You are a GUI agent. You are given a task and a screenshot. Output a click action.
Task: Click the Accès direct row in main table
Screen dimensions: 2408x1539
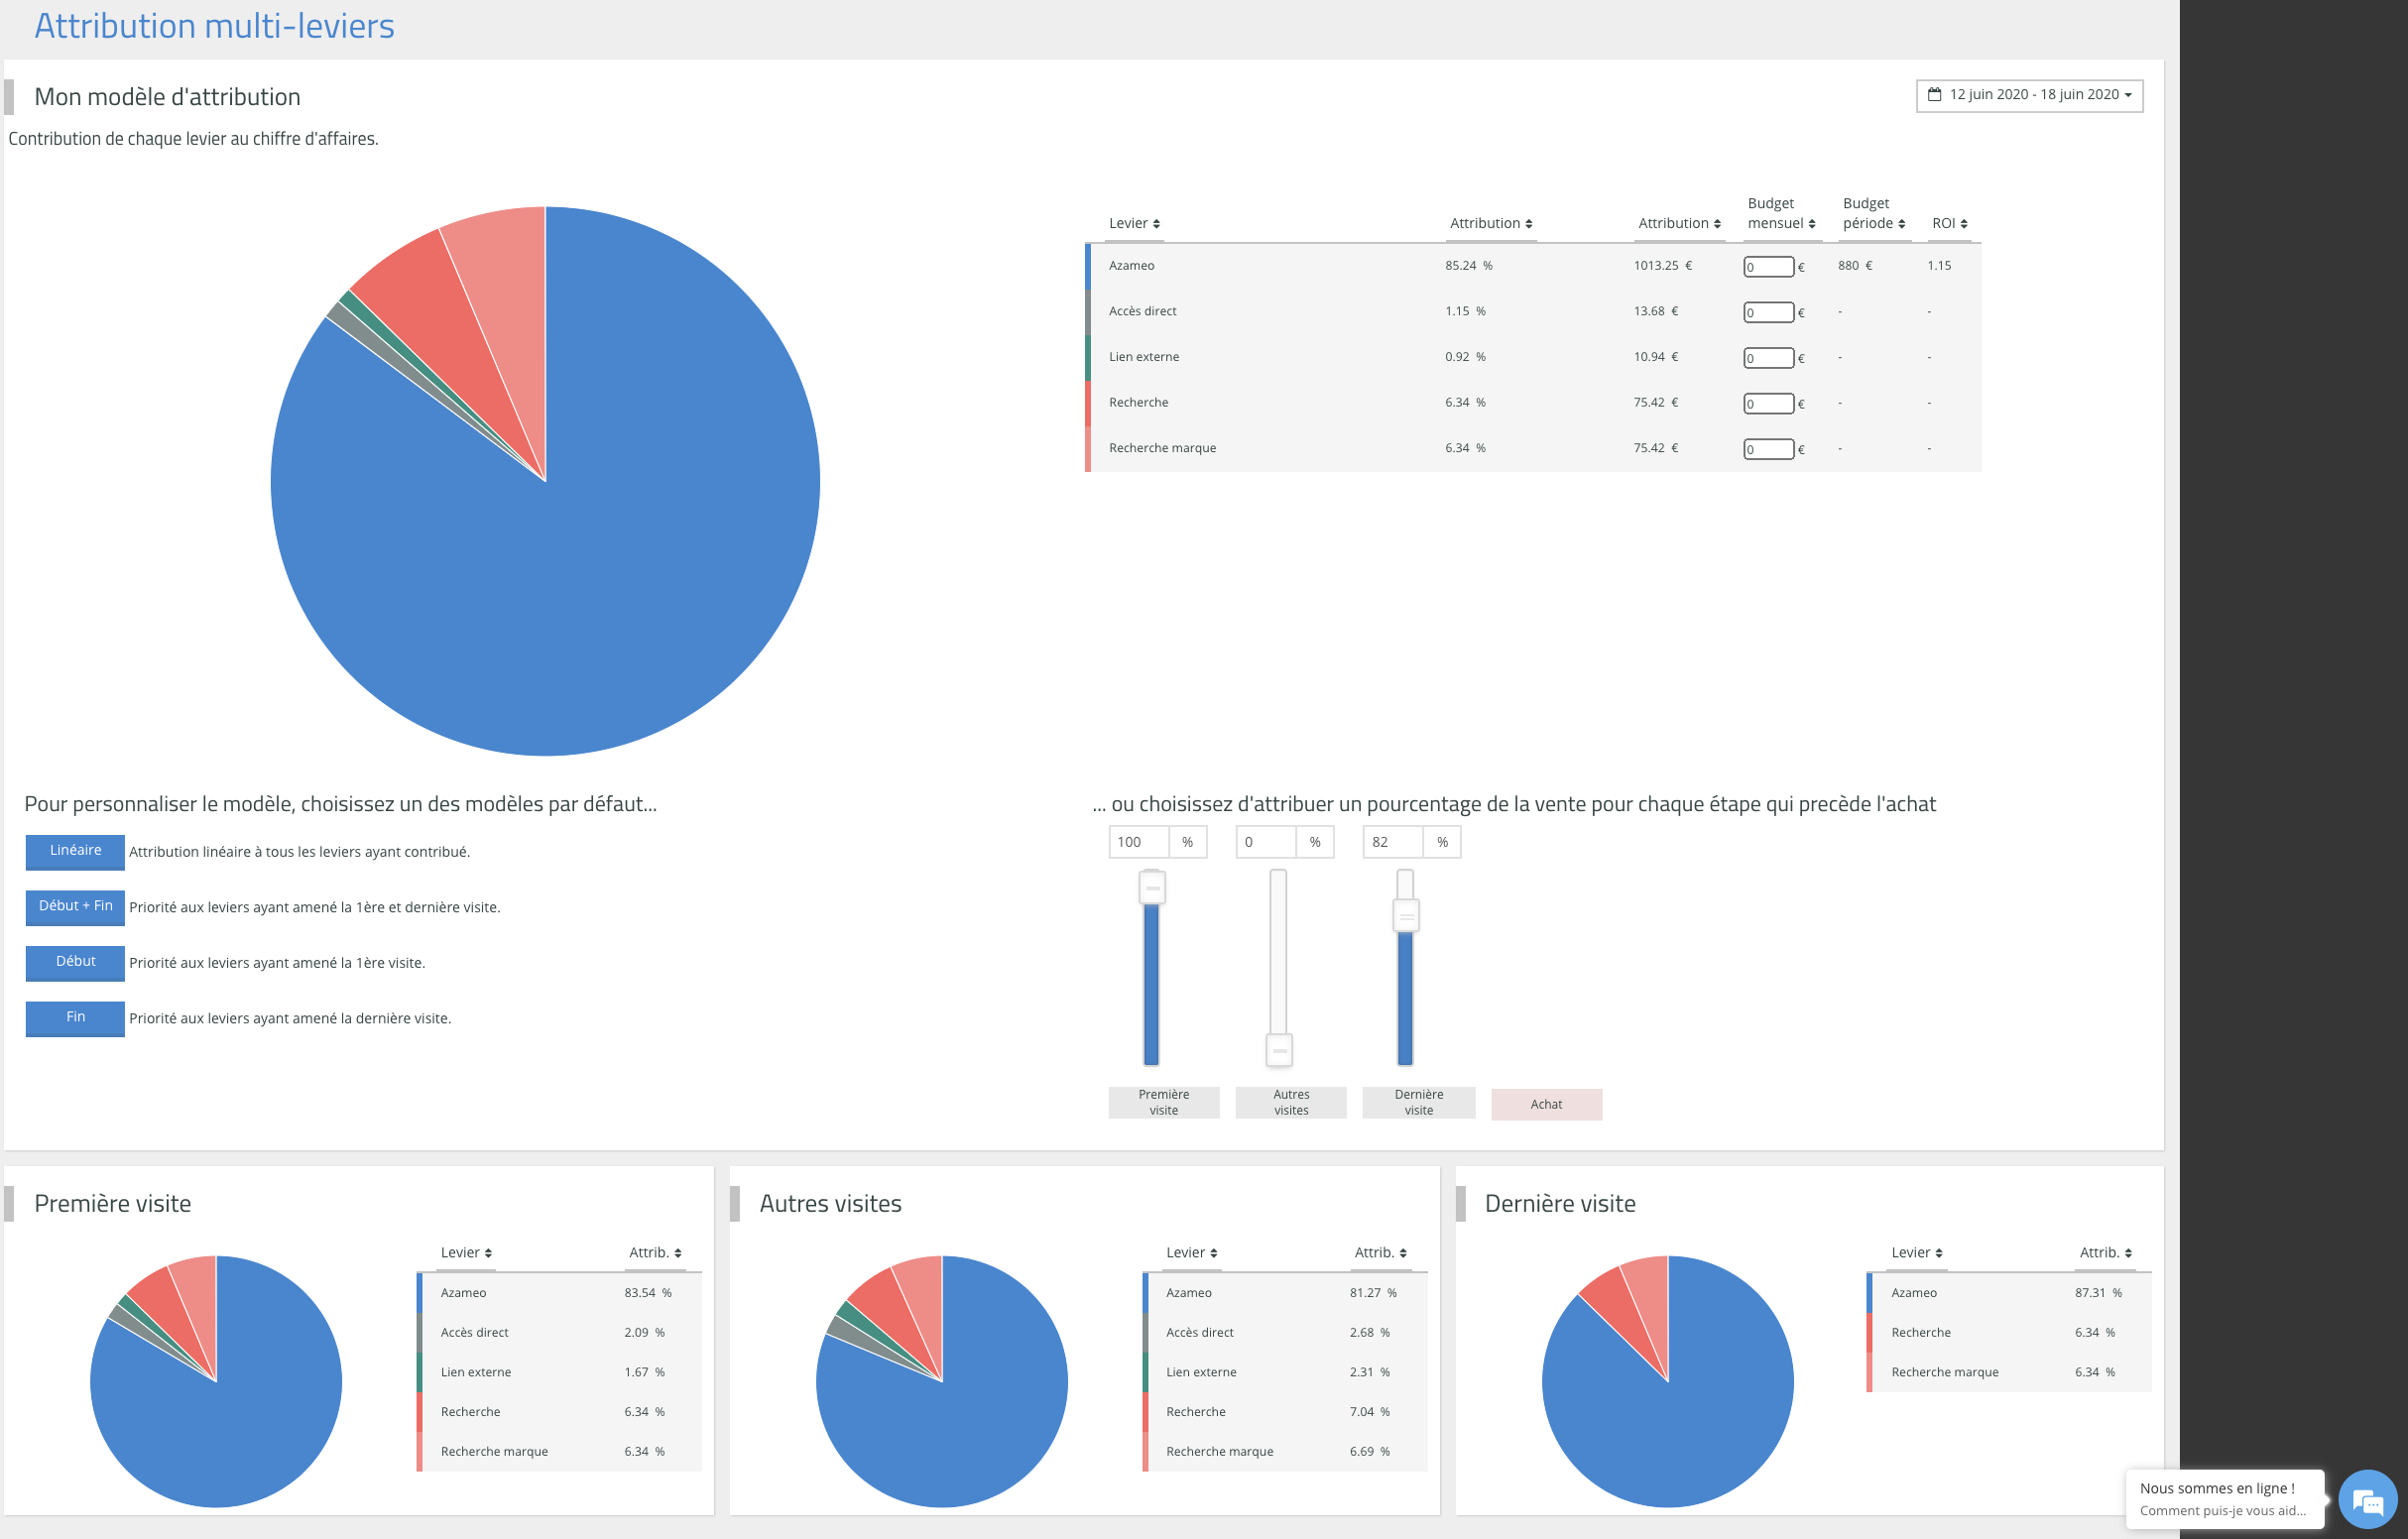pyautogui.click(x=1533, y=312)
